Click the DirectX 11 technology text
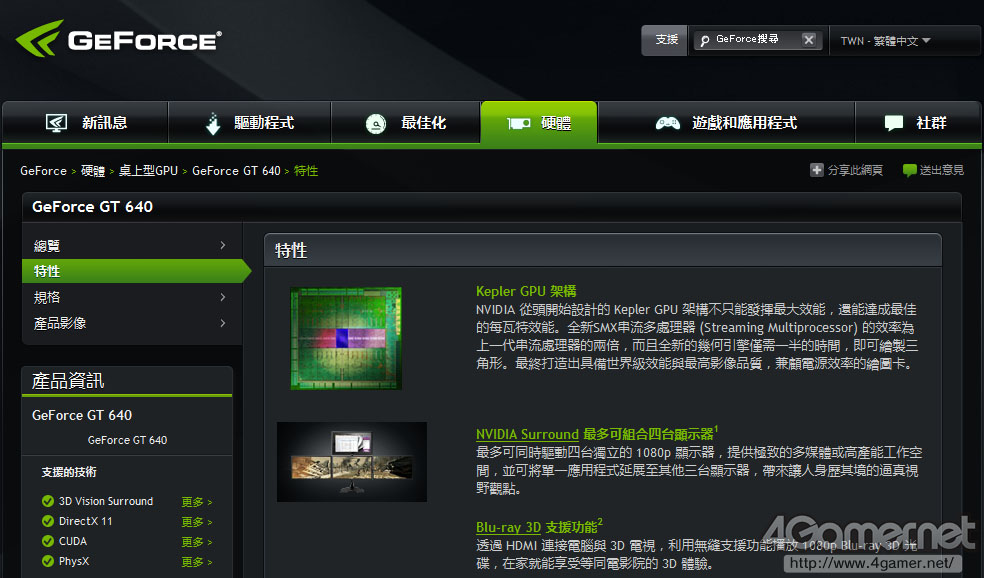984x578 pixels. click(85, 522)
